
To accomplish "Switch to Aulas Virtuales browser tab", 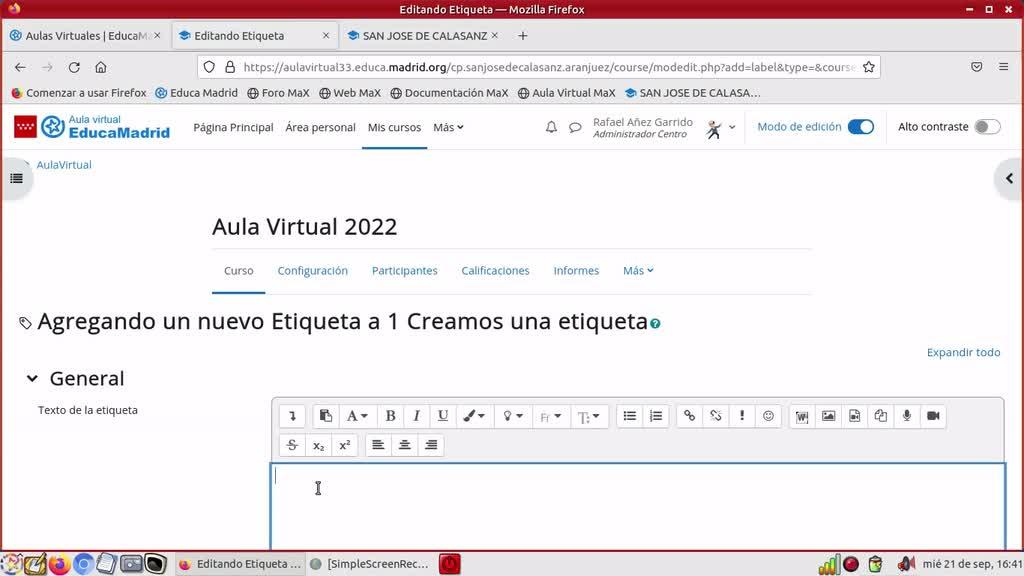I will point(85,36).
